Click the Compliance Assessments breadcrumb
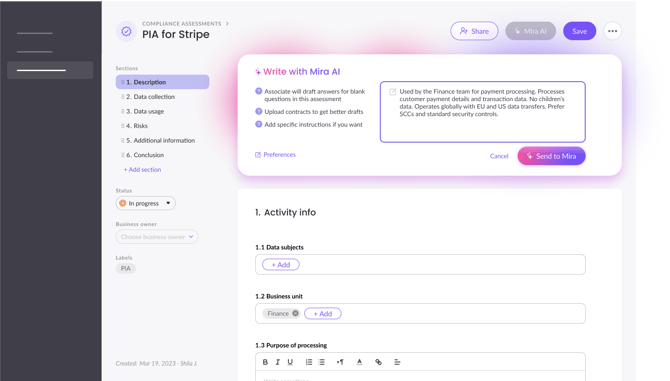 point(182,23)
